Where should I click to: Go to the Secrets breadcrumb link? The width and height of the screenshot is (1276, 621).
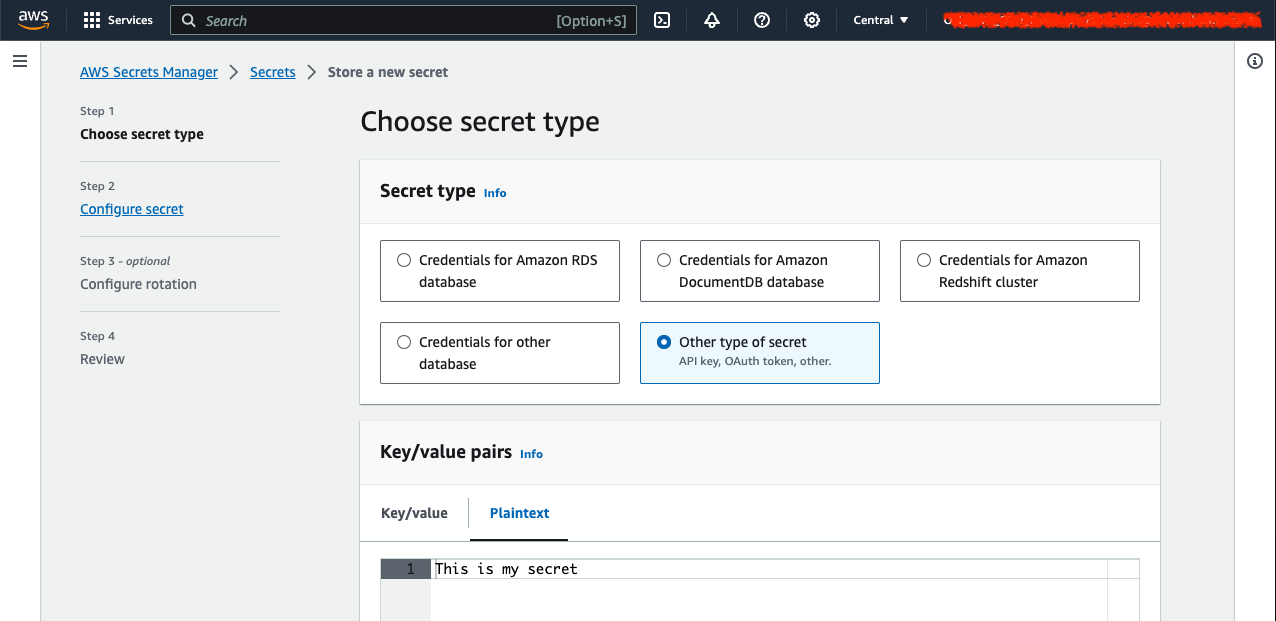coord(273,72)
